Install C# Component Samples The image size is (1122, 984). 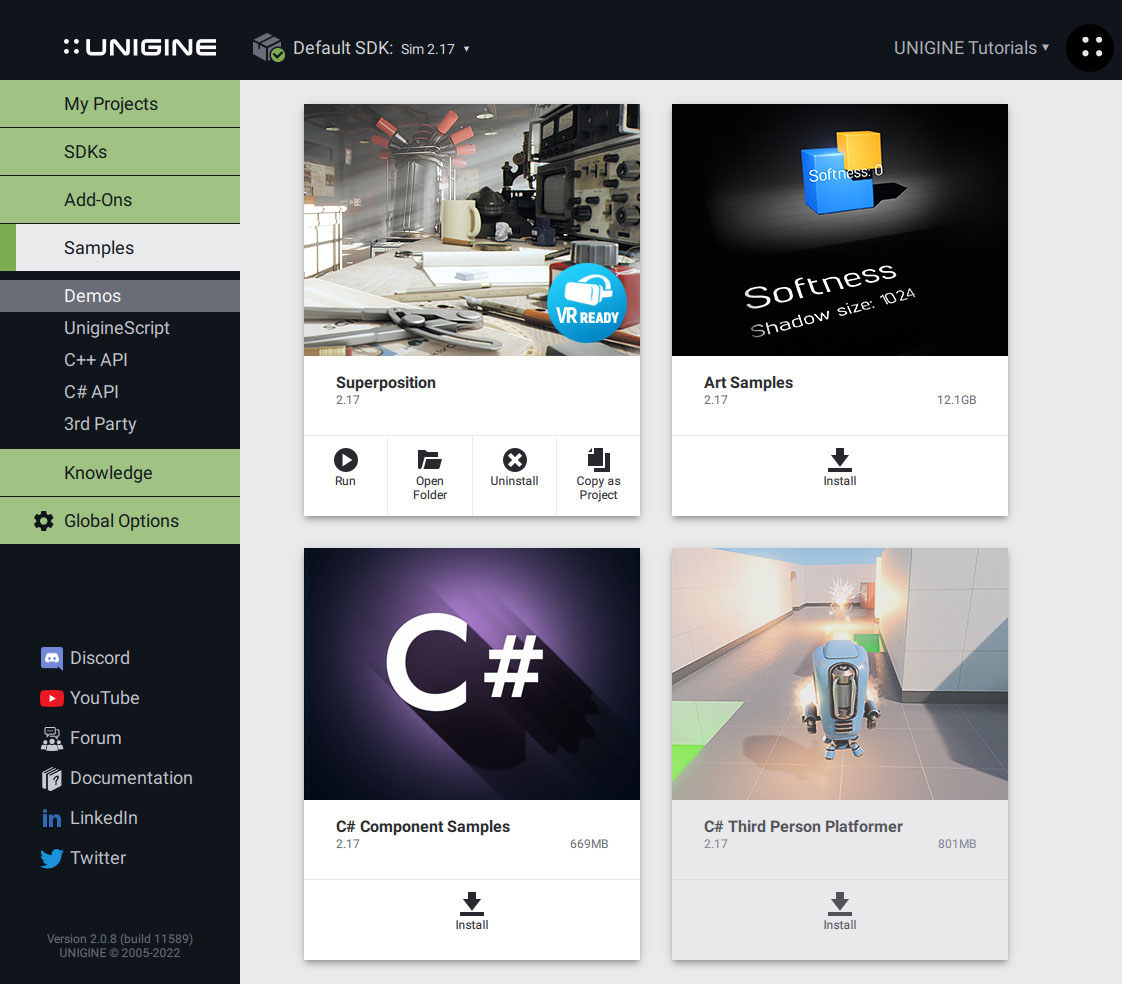[471, 912]
